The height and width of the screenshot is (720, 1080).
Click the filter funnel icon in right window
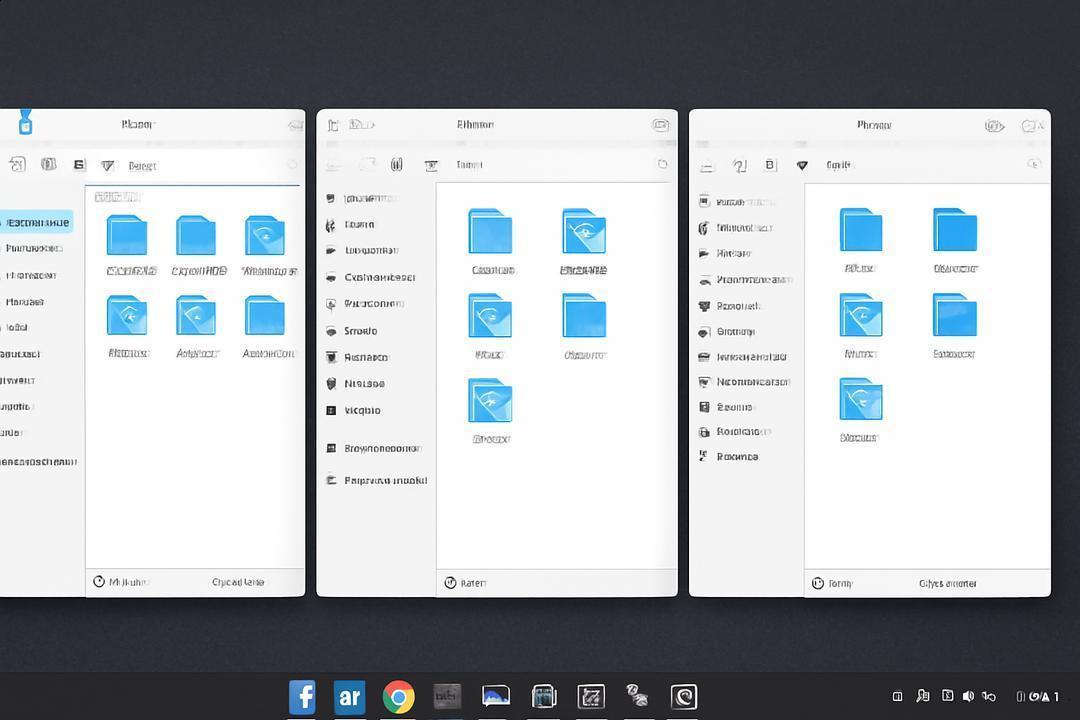(802, 165)
